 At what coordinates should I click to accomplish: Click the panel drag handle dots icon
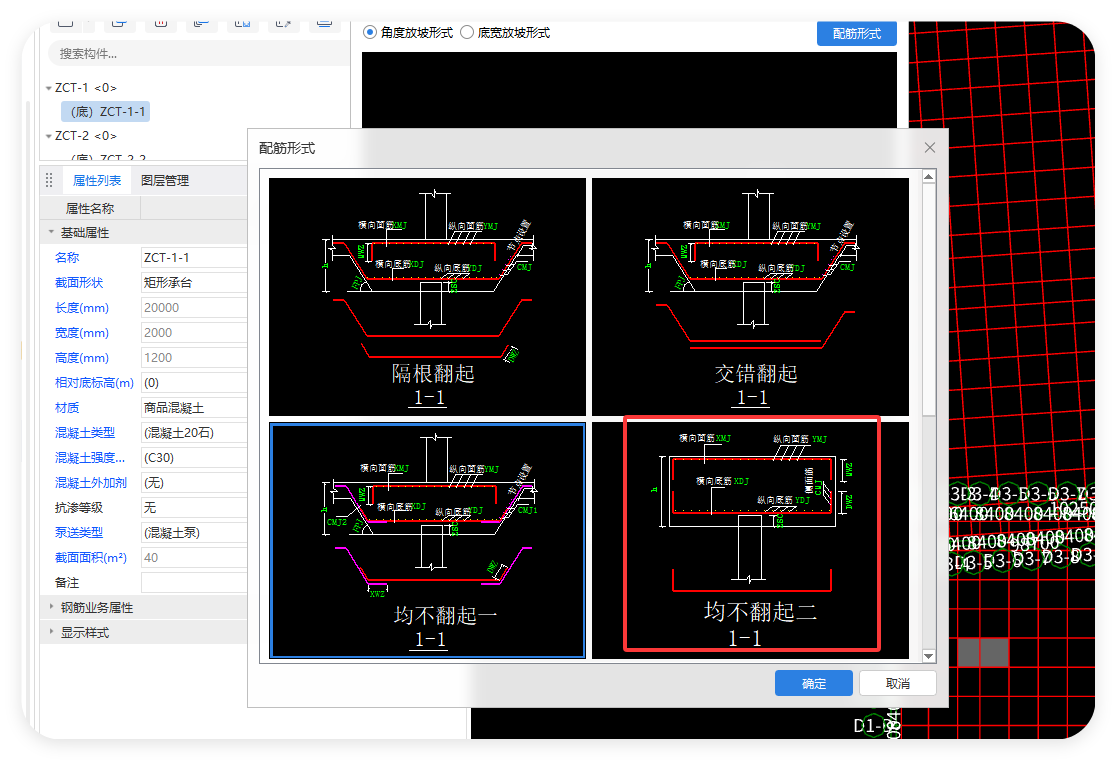(49, 181)
